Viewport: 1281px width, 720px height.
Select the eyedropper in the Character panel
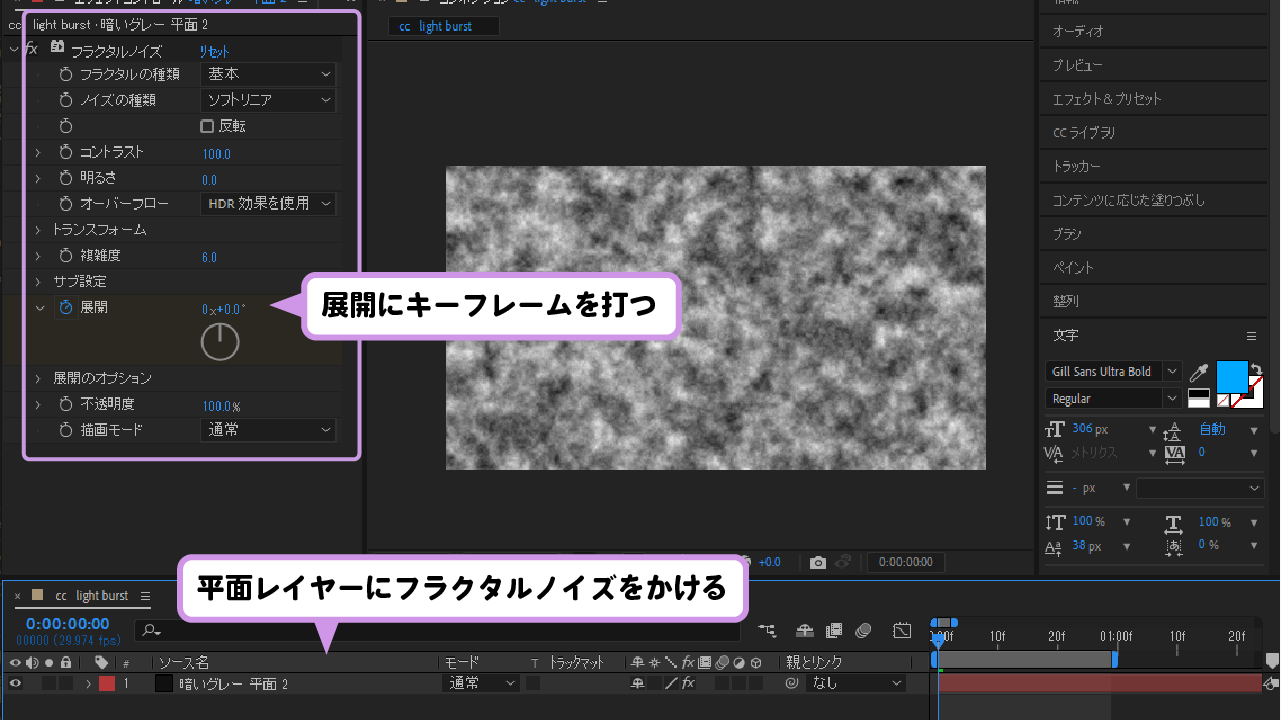1198,371
